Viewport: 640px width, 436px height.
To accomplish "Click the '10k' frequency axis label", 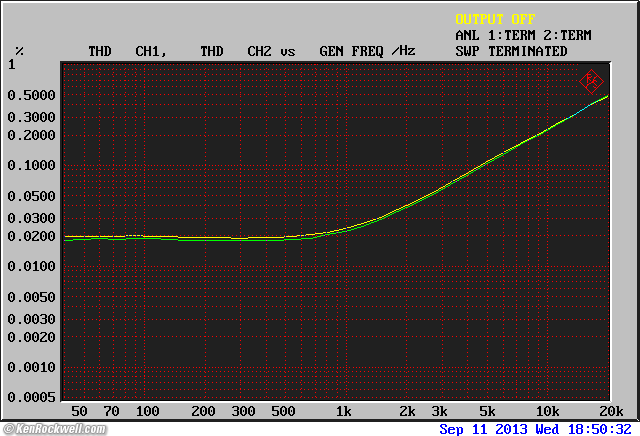I will click(x=547, y=411).
